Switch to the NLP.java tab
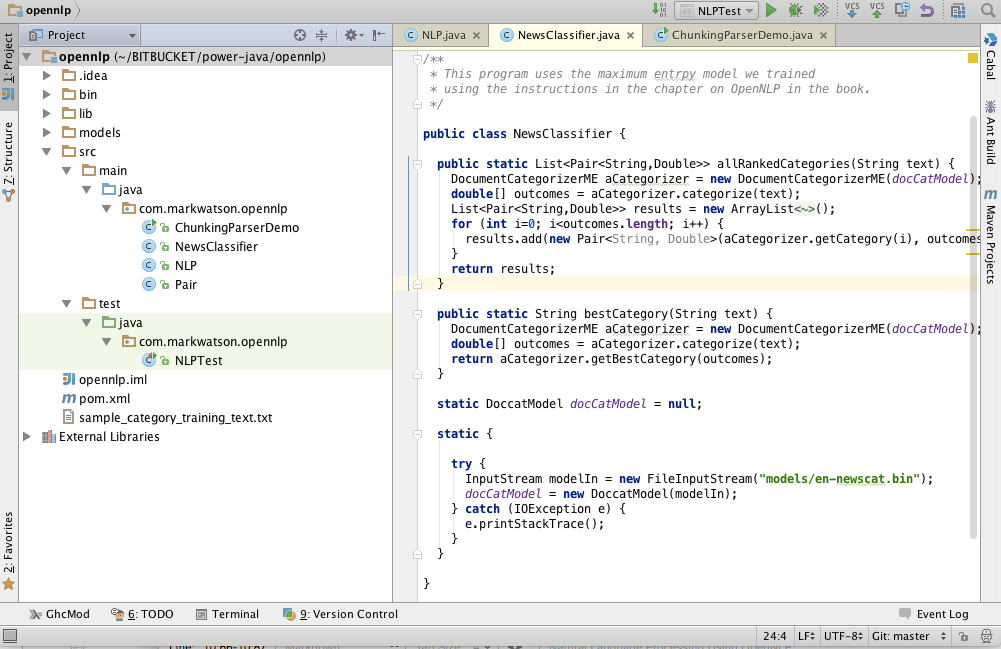 pos(443,33)
